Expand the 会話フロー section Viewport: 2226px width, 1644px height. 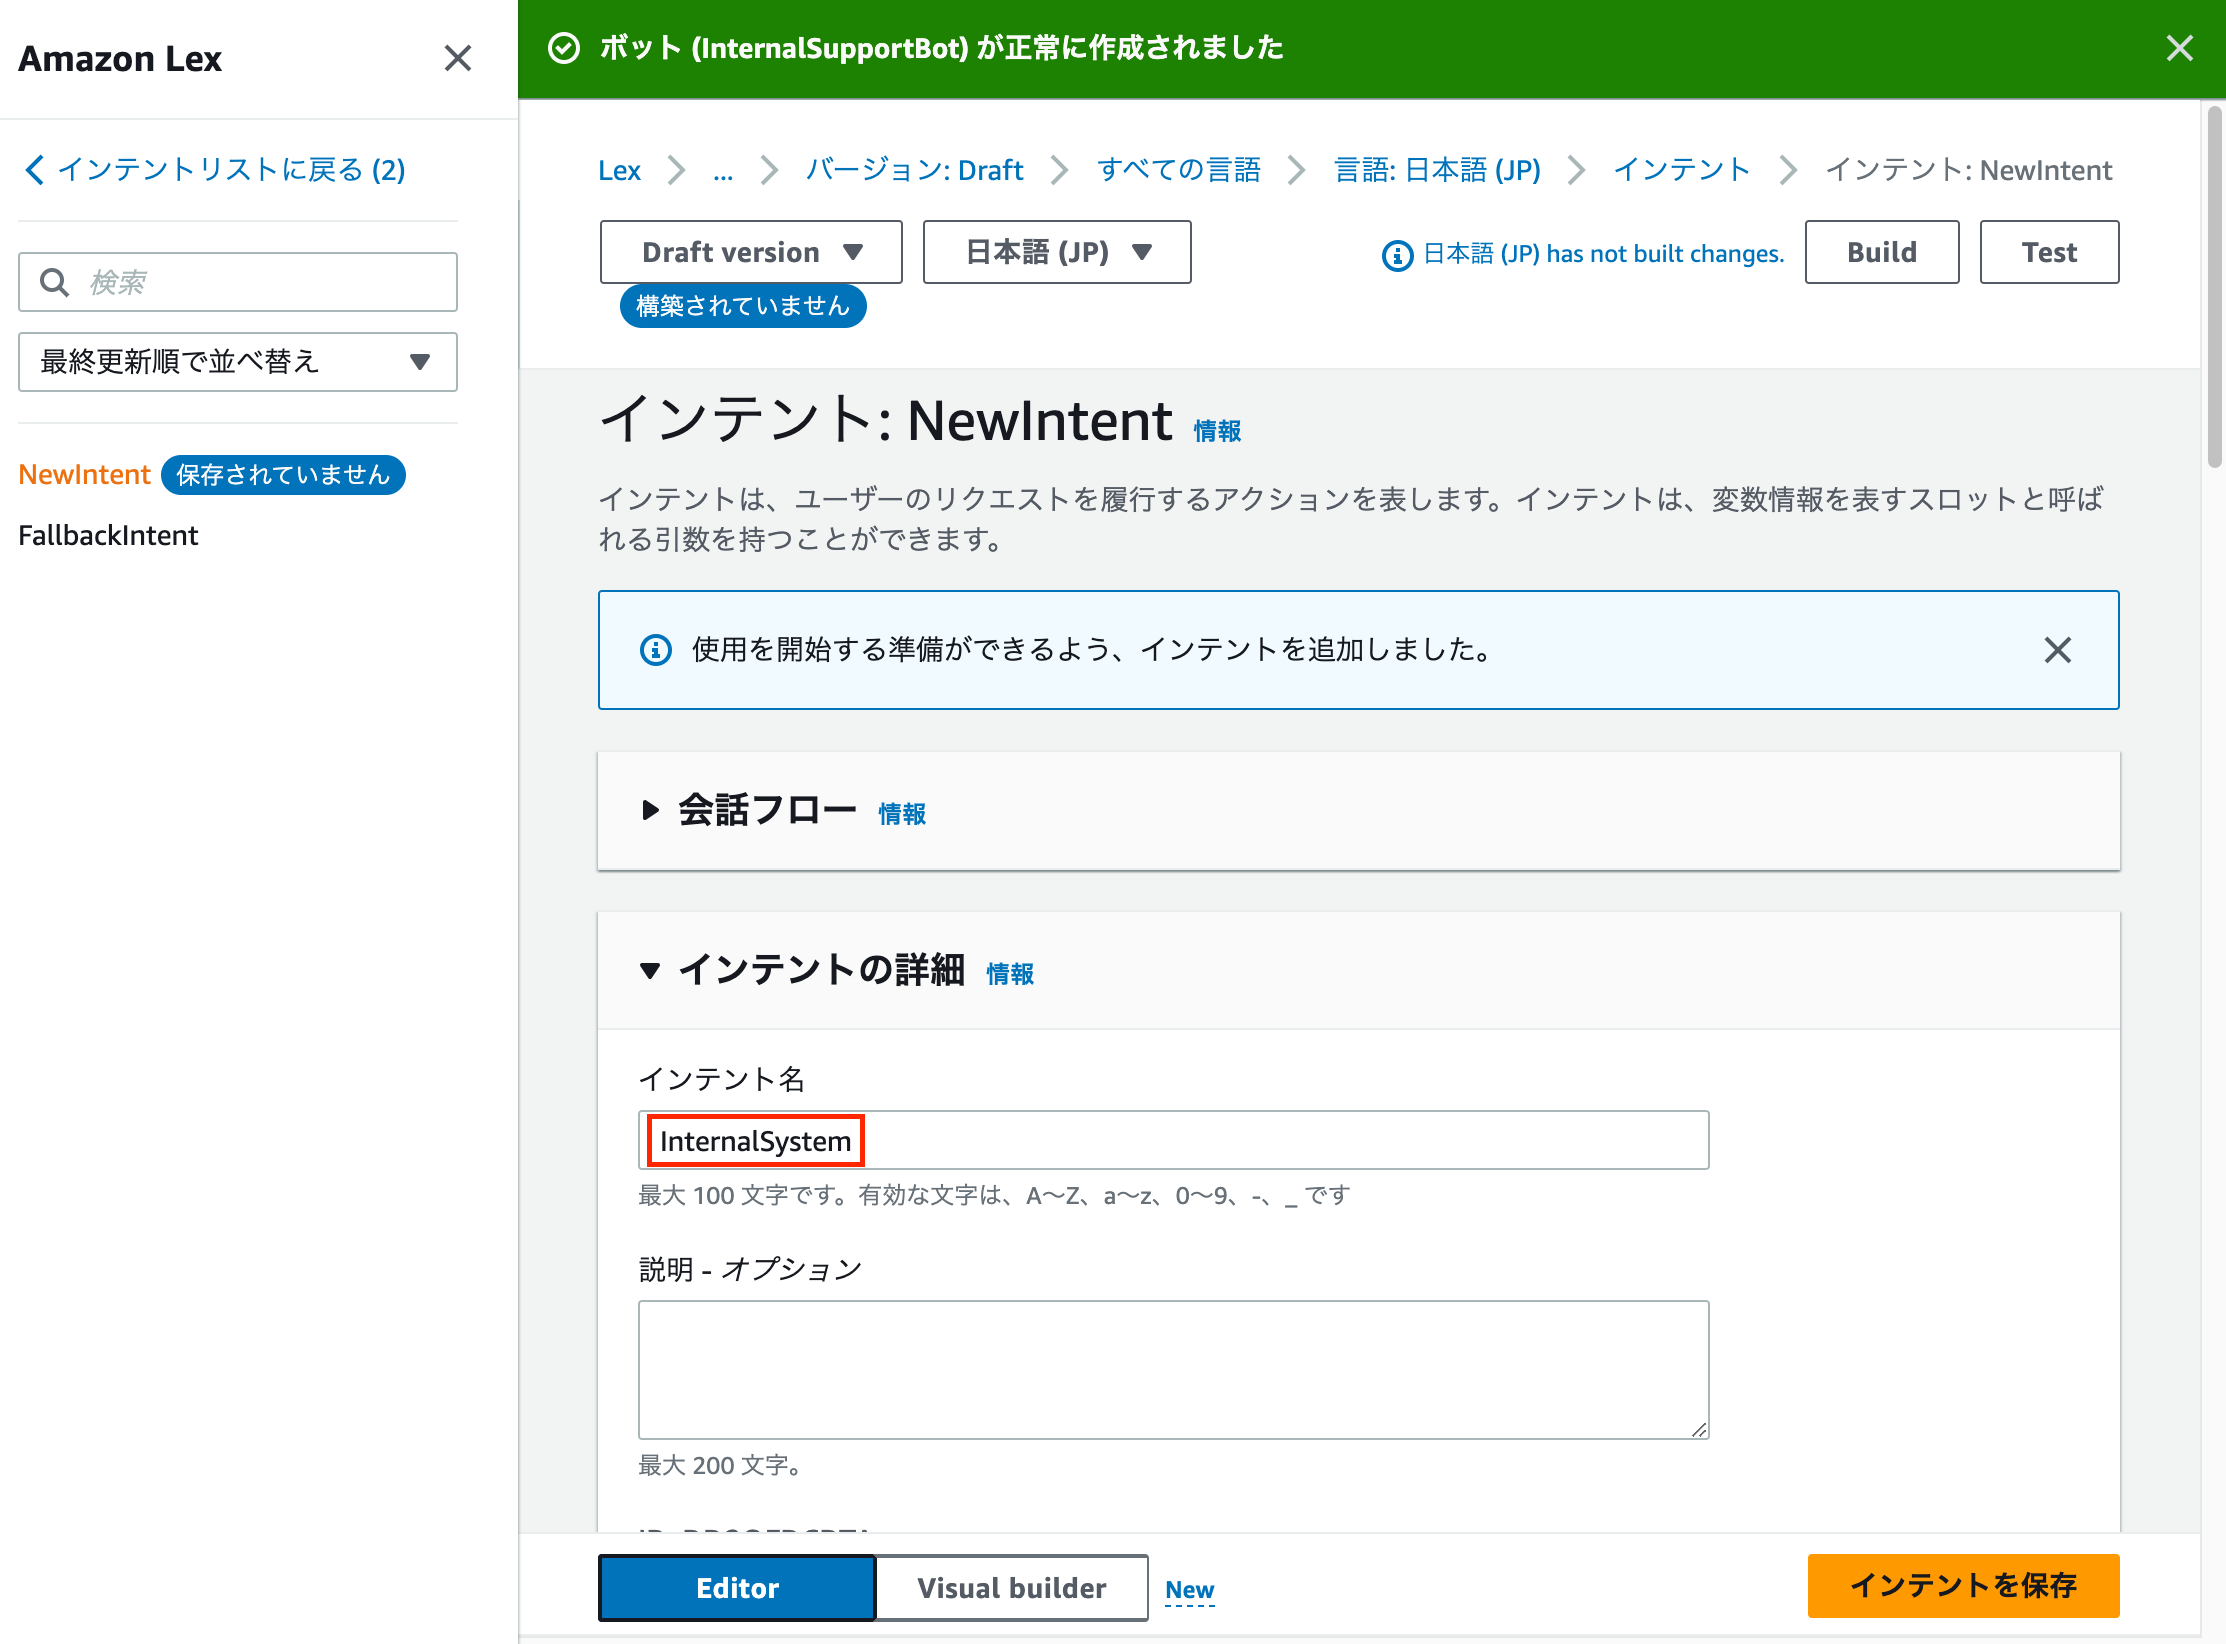649,810
